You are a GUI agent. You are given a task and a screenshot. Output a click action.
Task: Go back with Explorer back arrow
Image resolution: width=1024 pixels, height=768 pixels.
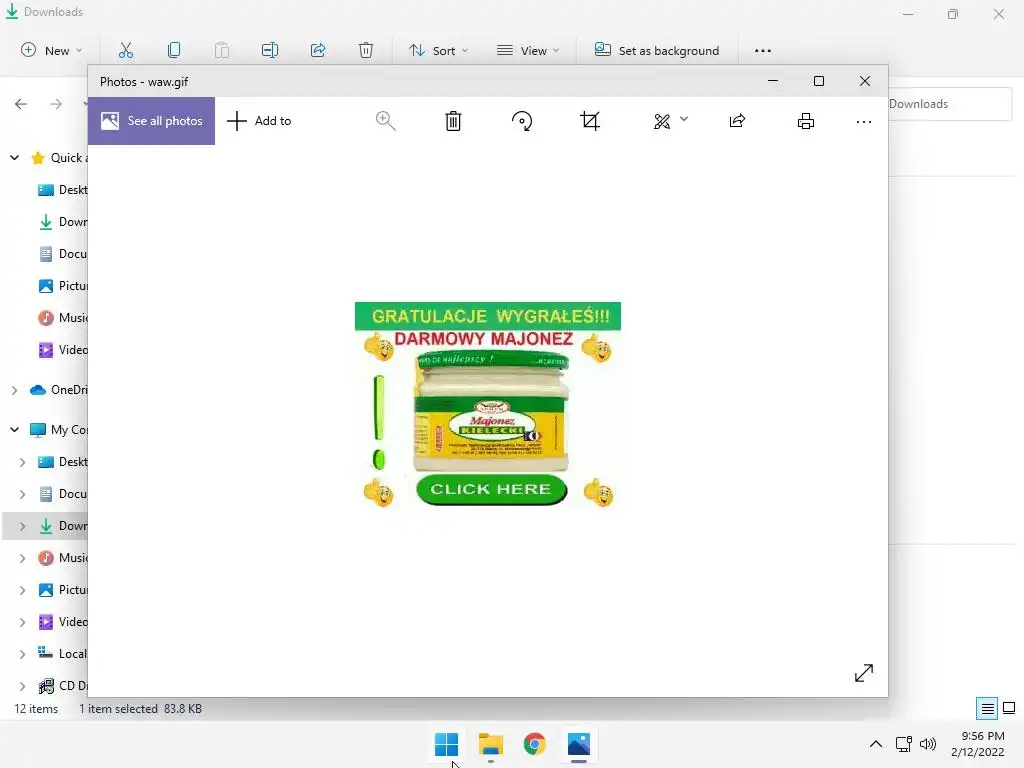pos(21,104)
